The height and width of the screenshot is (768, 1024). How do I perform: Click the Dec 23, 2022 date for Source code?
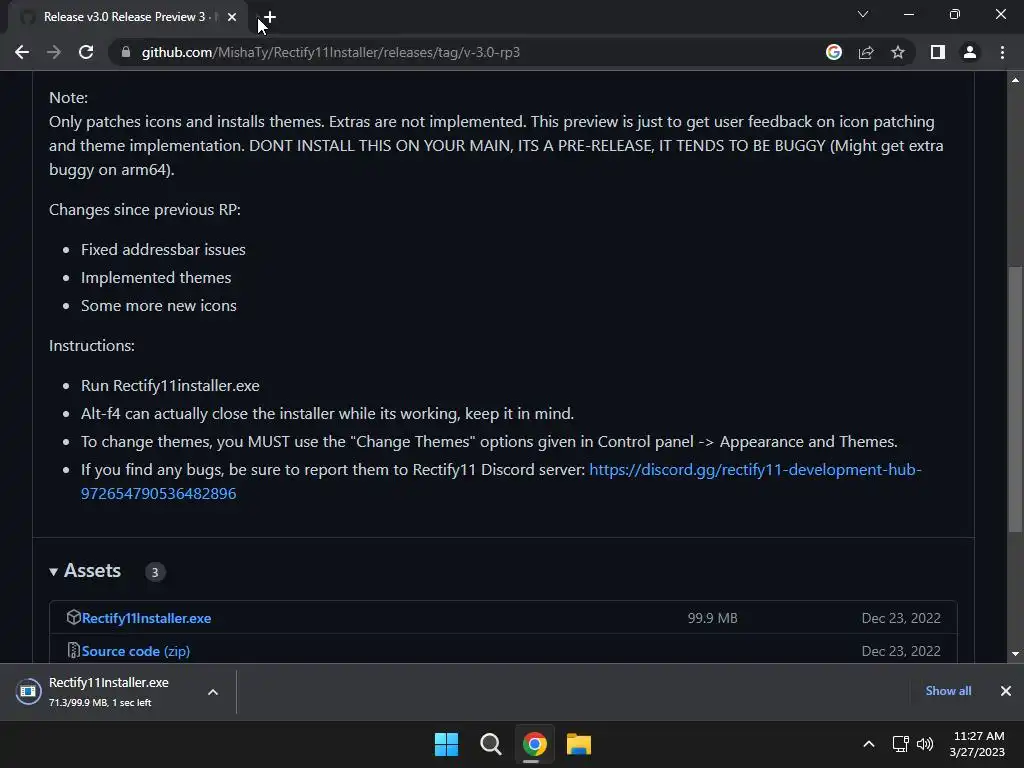coord(901,651)
